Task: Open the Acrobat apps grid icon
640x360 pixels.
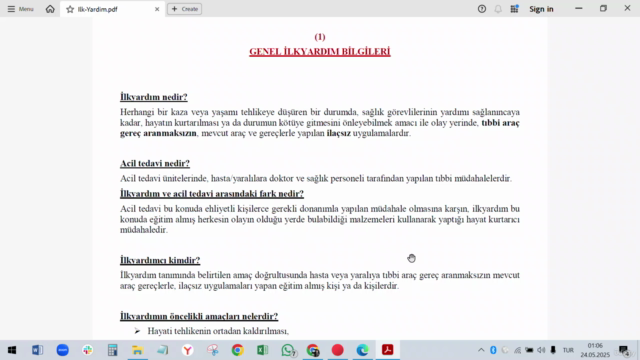Action: [x=514, y=9]
